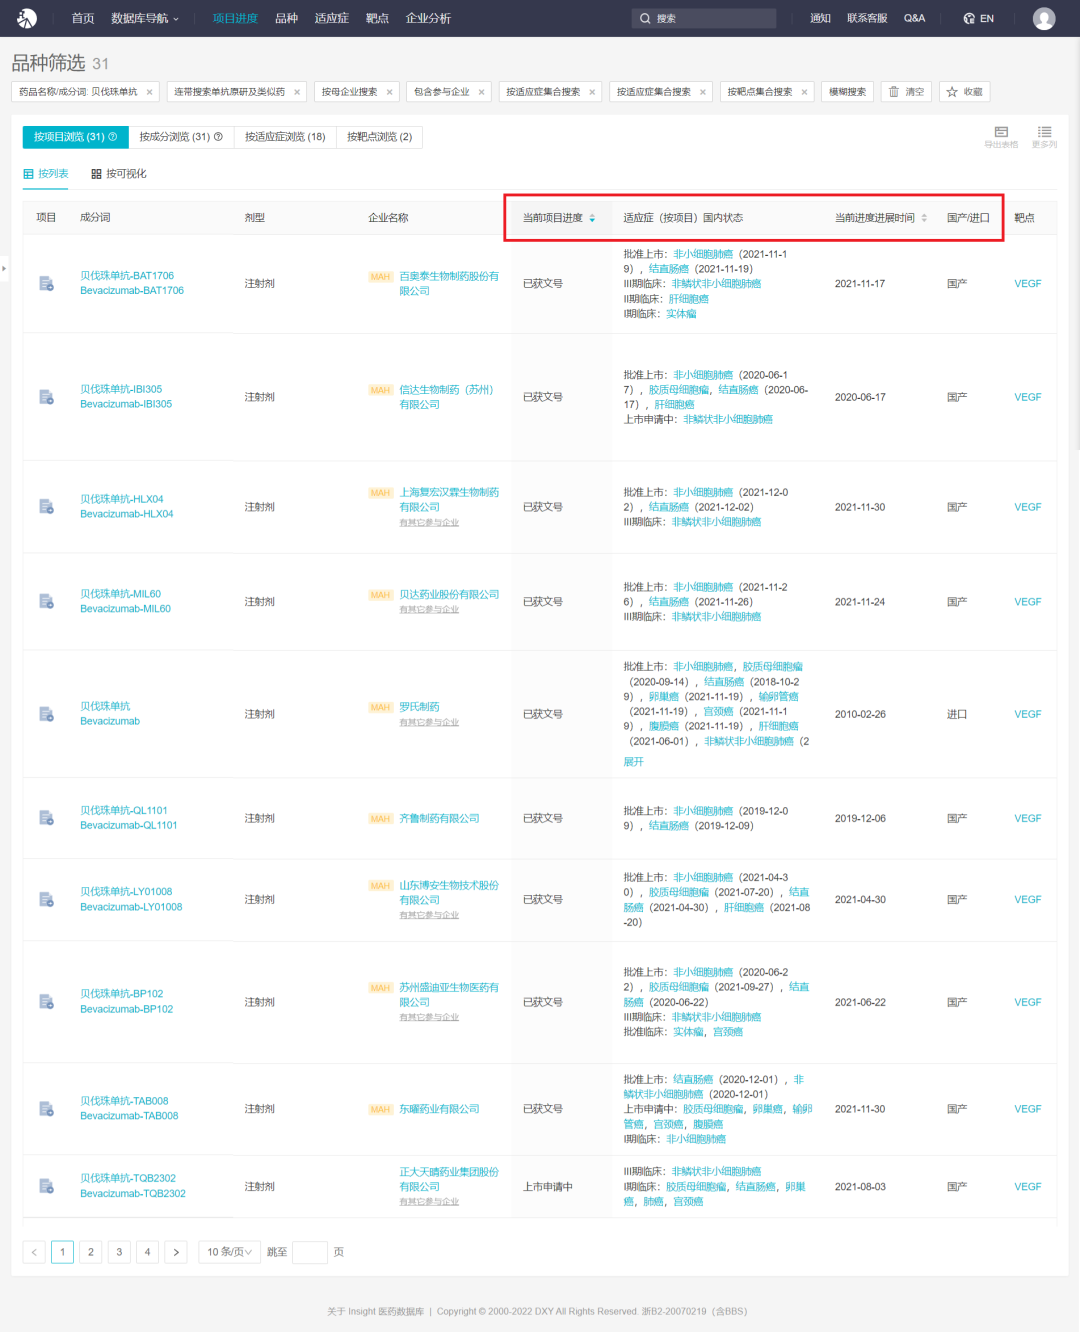Click the MAH tag beside 齐鲁制药有限公司
The height and width of the screenshot is (1332, 1080).
(380, 819)
